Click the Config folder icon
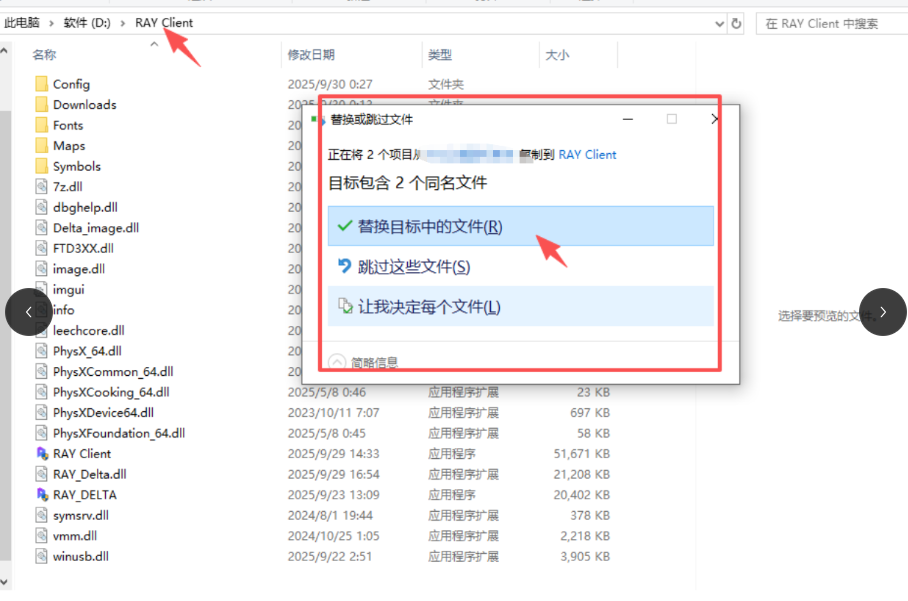Viewport: 908px width, 601px height. pyautogui.click(x=41, y=84)
